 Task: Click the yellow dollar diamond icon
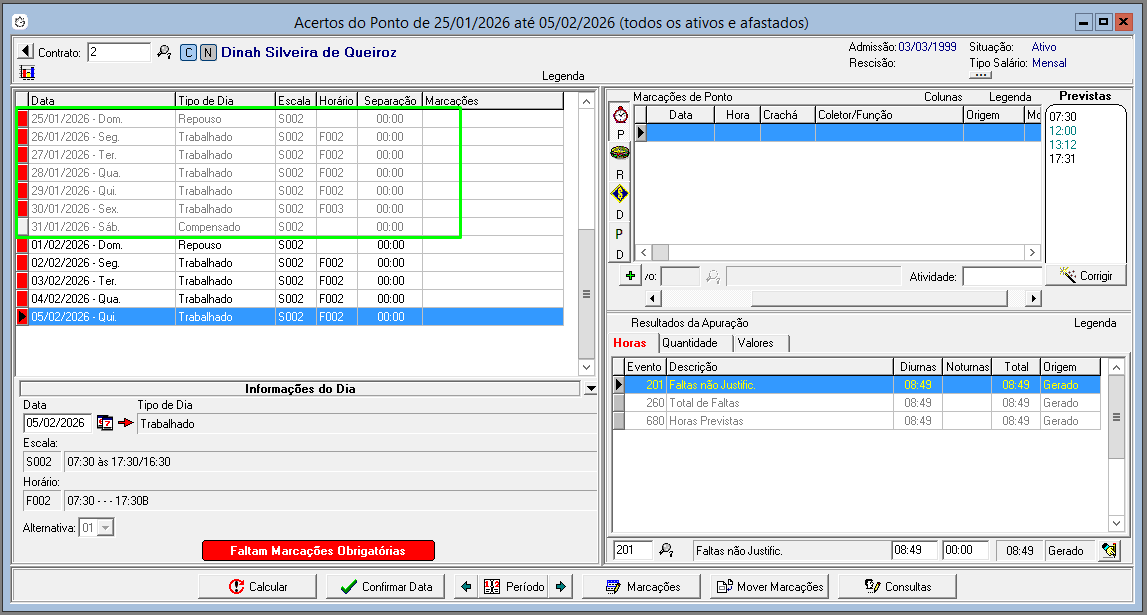point(620,194)
